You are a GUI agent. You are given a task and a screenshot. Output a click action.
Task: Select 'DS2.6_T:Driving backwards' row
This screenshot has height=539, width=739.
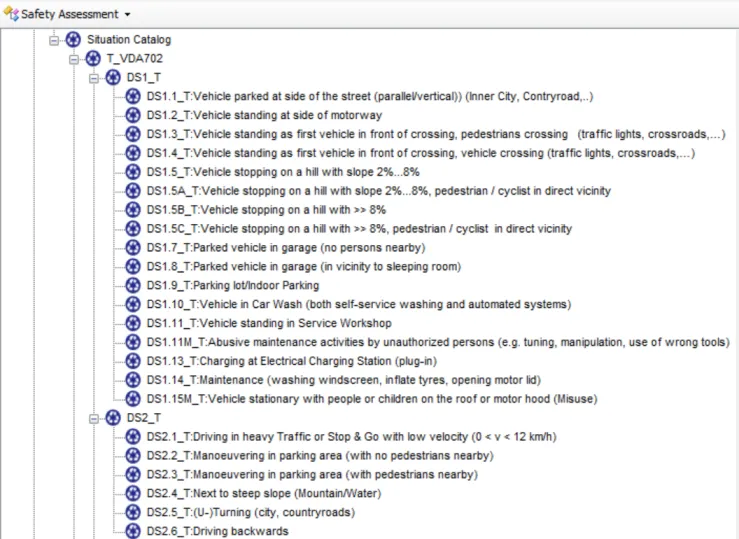tap(218, 531)
